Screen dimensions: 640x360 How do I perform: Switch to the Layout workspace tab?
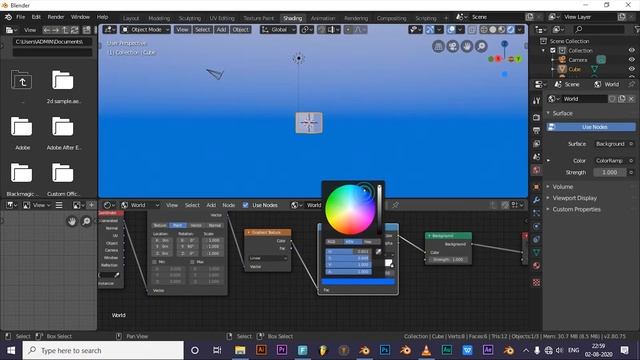pyautogui.click(x=131, y=18)
